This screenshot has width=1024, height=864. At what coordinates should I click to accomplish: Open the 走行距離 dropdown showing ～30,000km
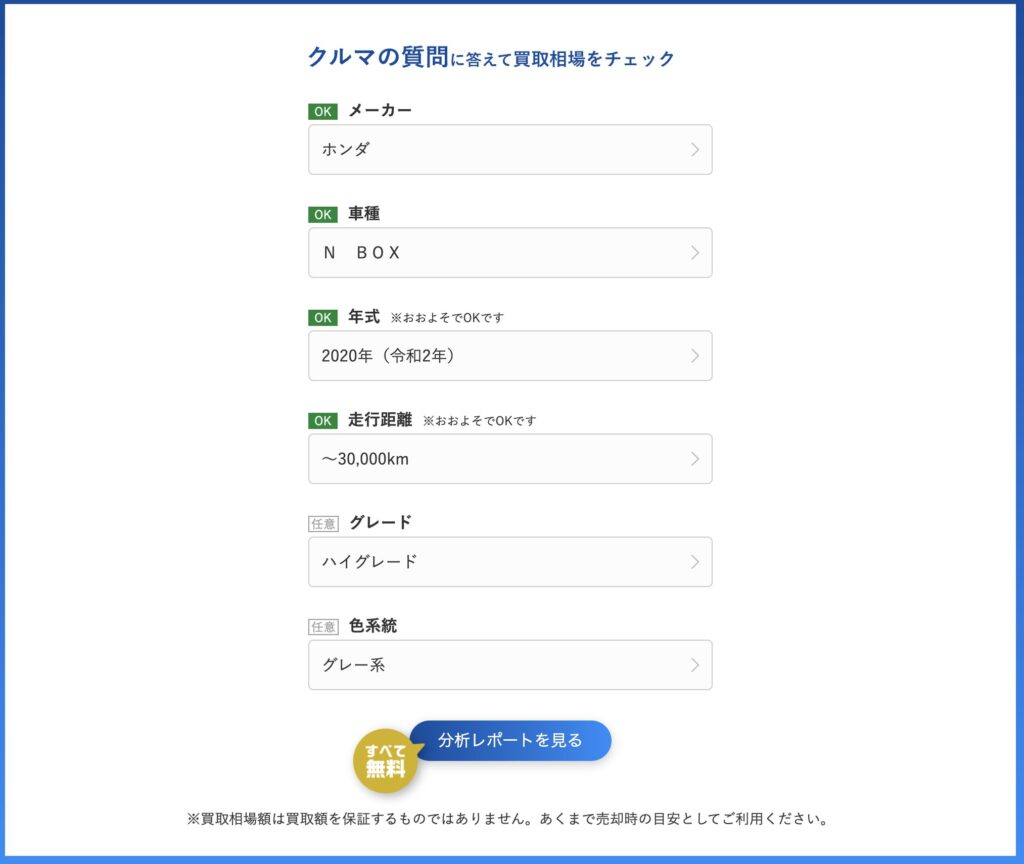click(x=510, y=459)
